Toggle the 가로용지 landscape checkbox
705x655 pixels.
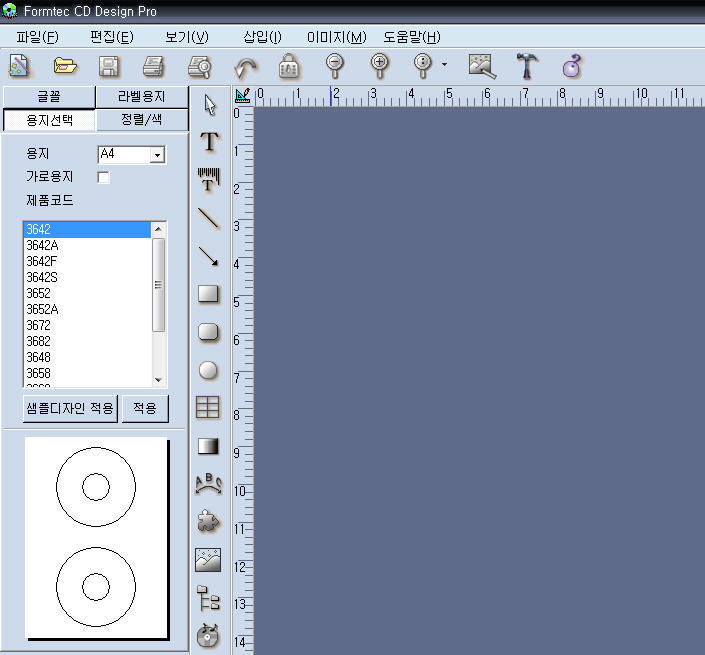[103, 177]
